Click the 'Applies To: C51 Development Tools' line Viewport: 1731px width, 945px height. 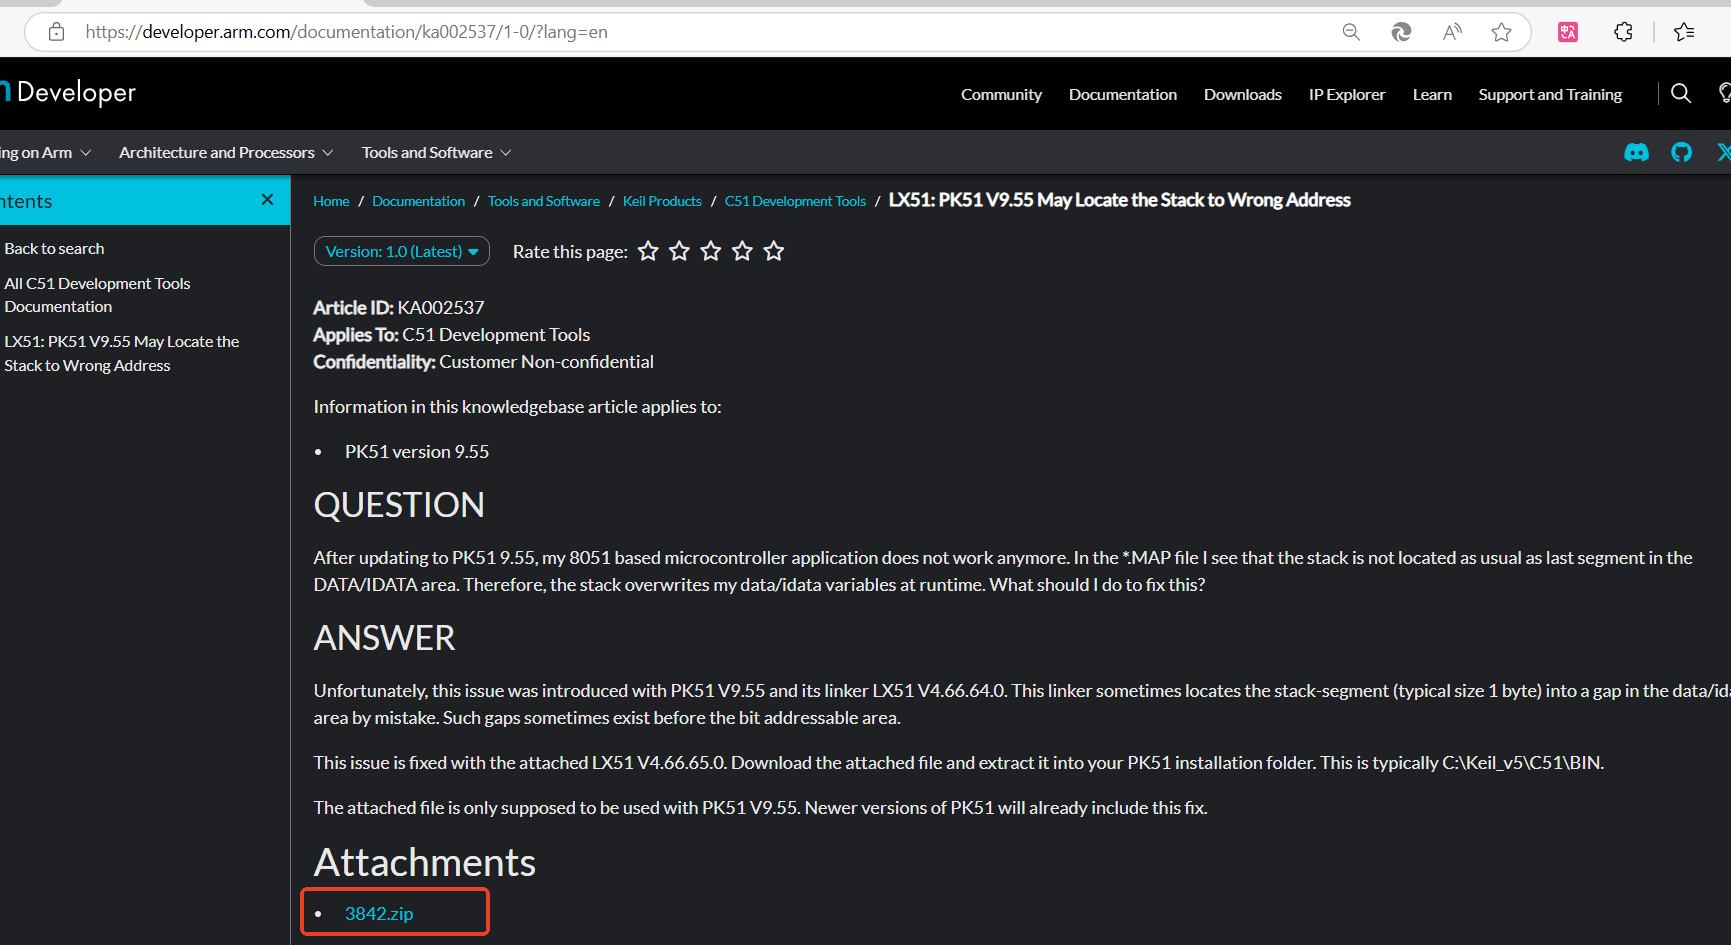(452, 334)
